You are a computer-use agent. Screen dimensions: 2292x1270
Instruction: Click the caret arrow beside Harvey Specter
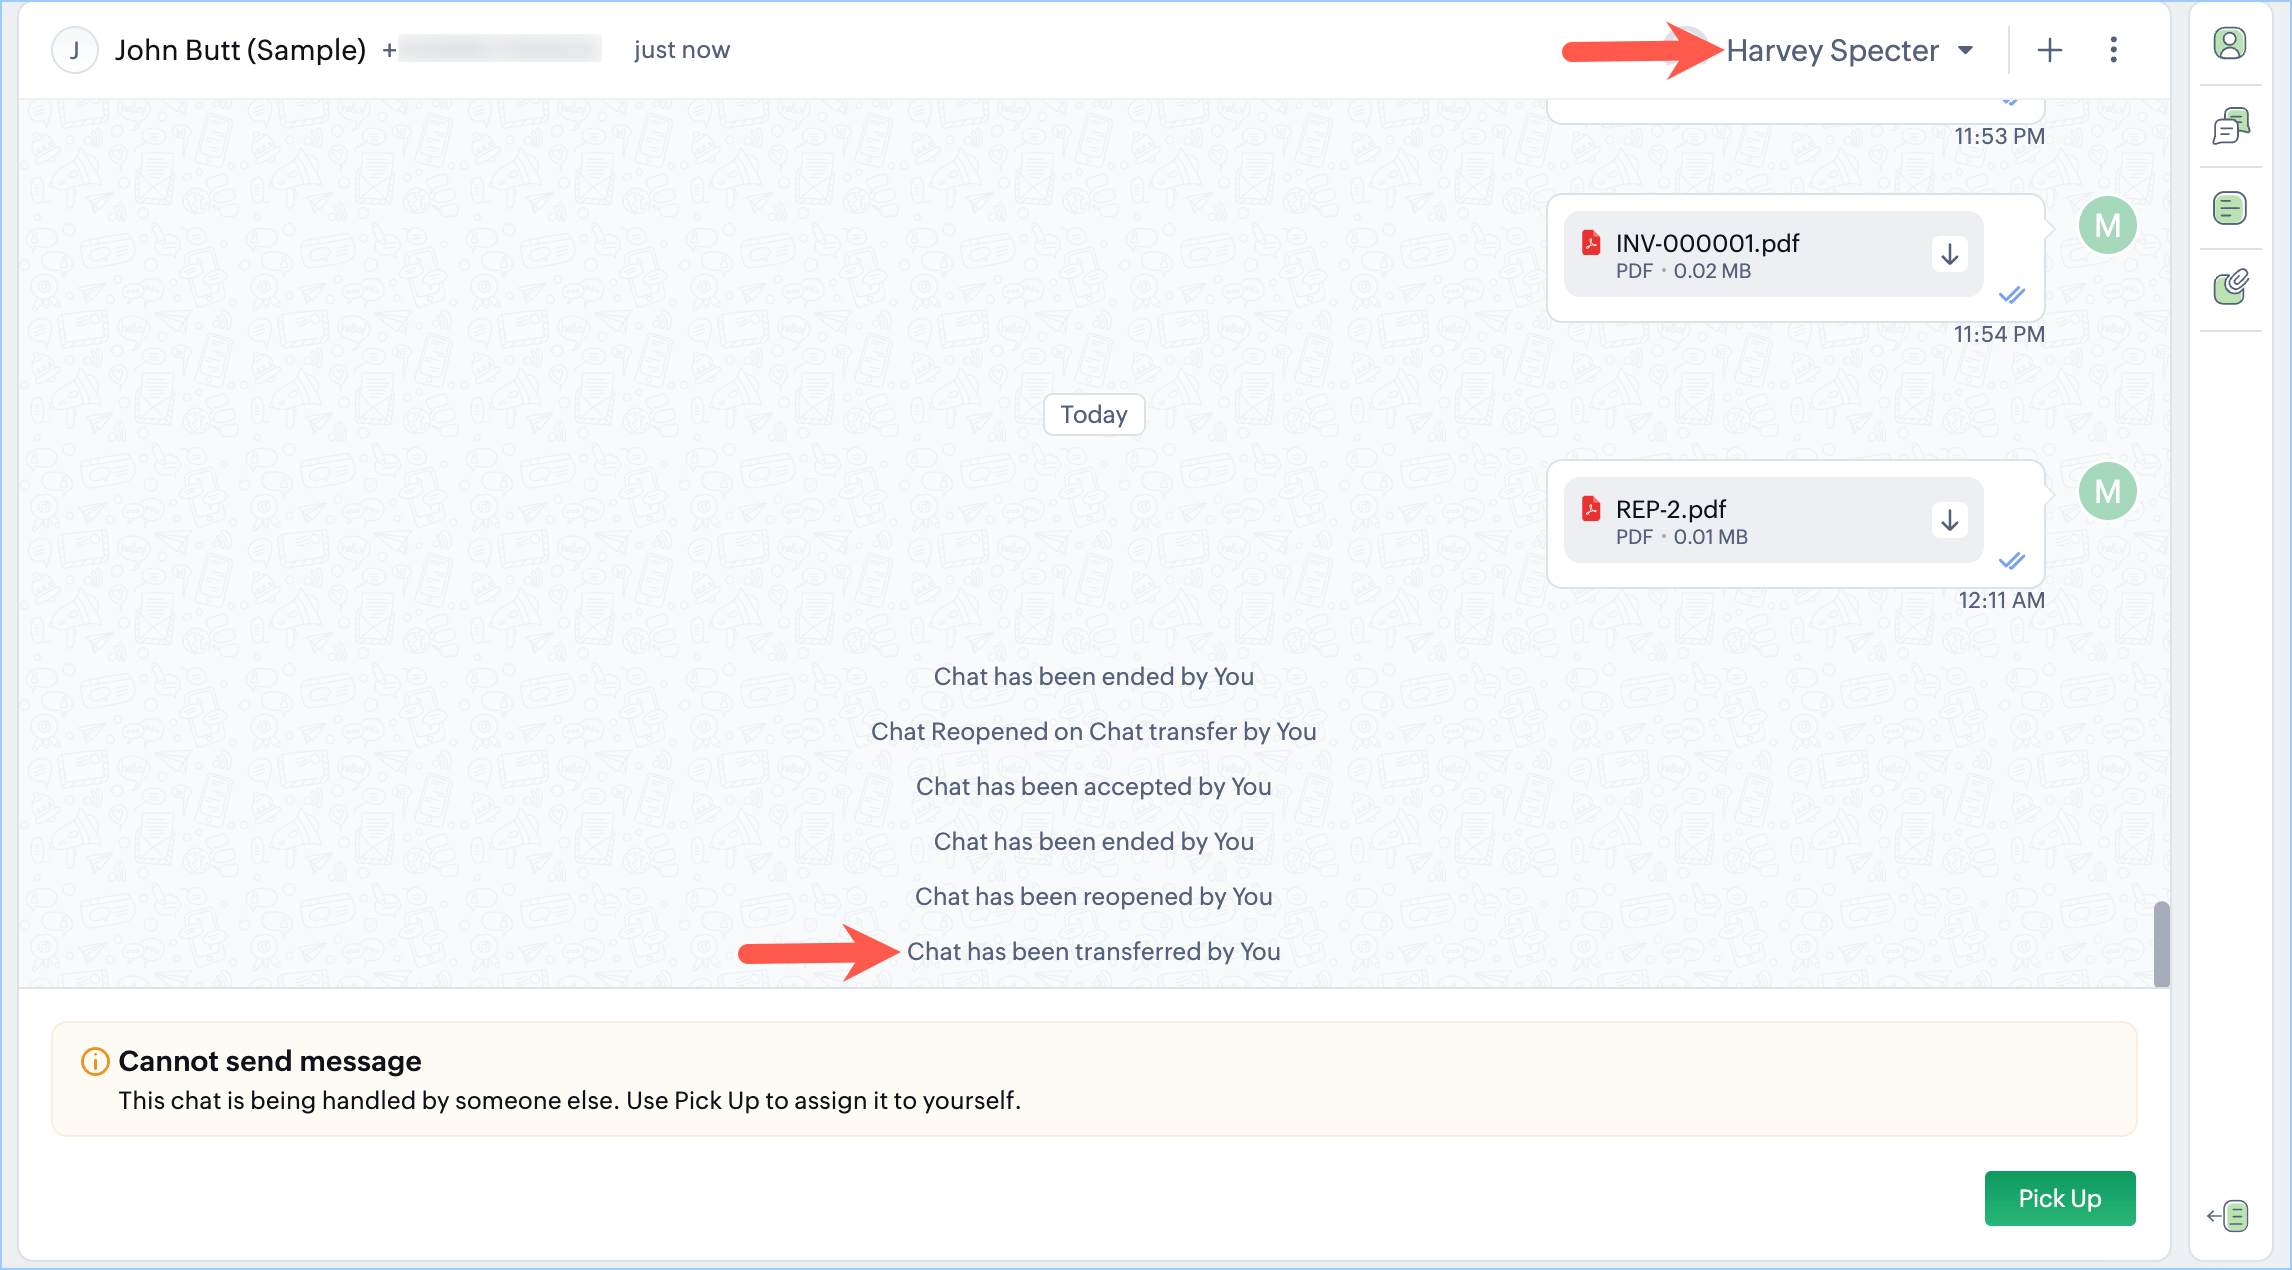click(x=1966, y=50)
